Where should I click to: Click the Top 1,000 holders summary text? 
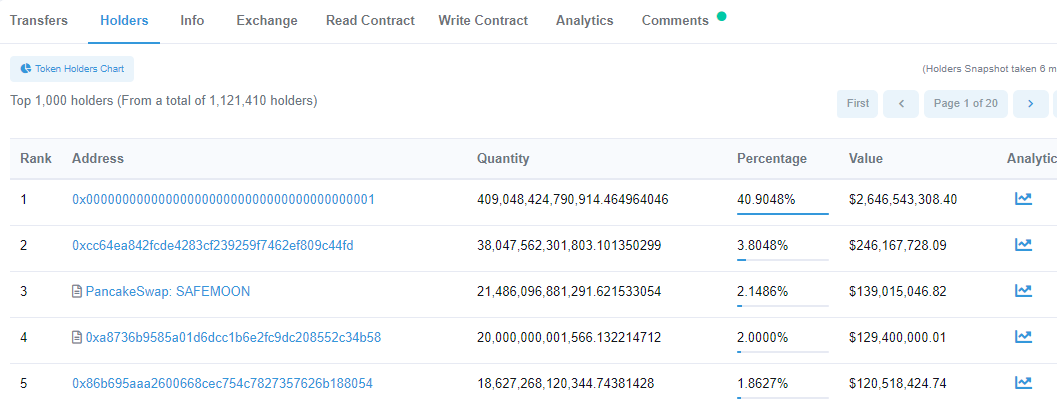(164, 101)
